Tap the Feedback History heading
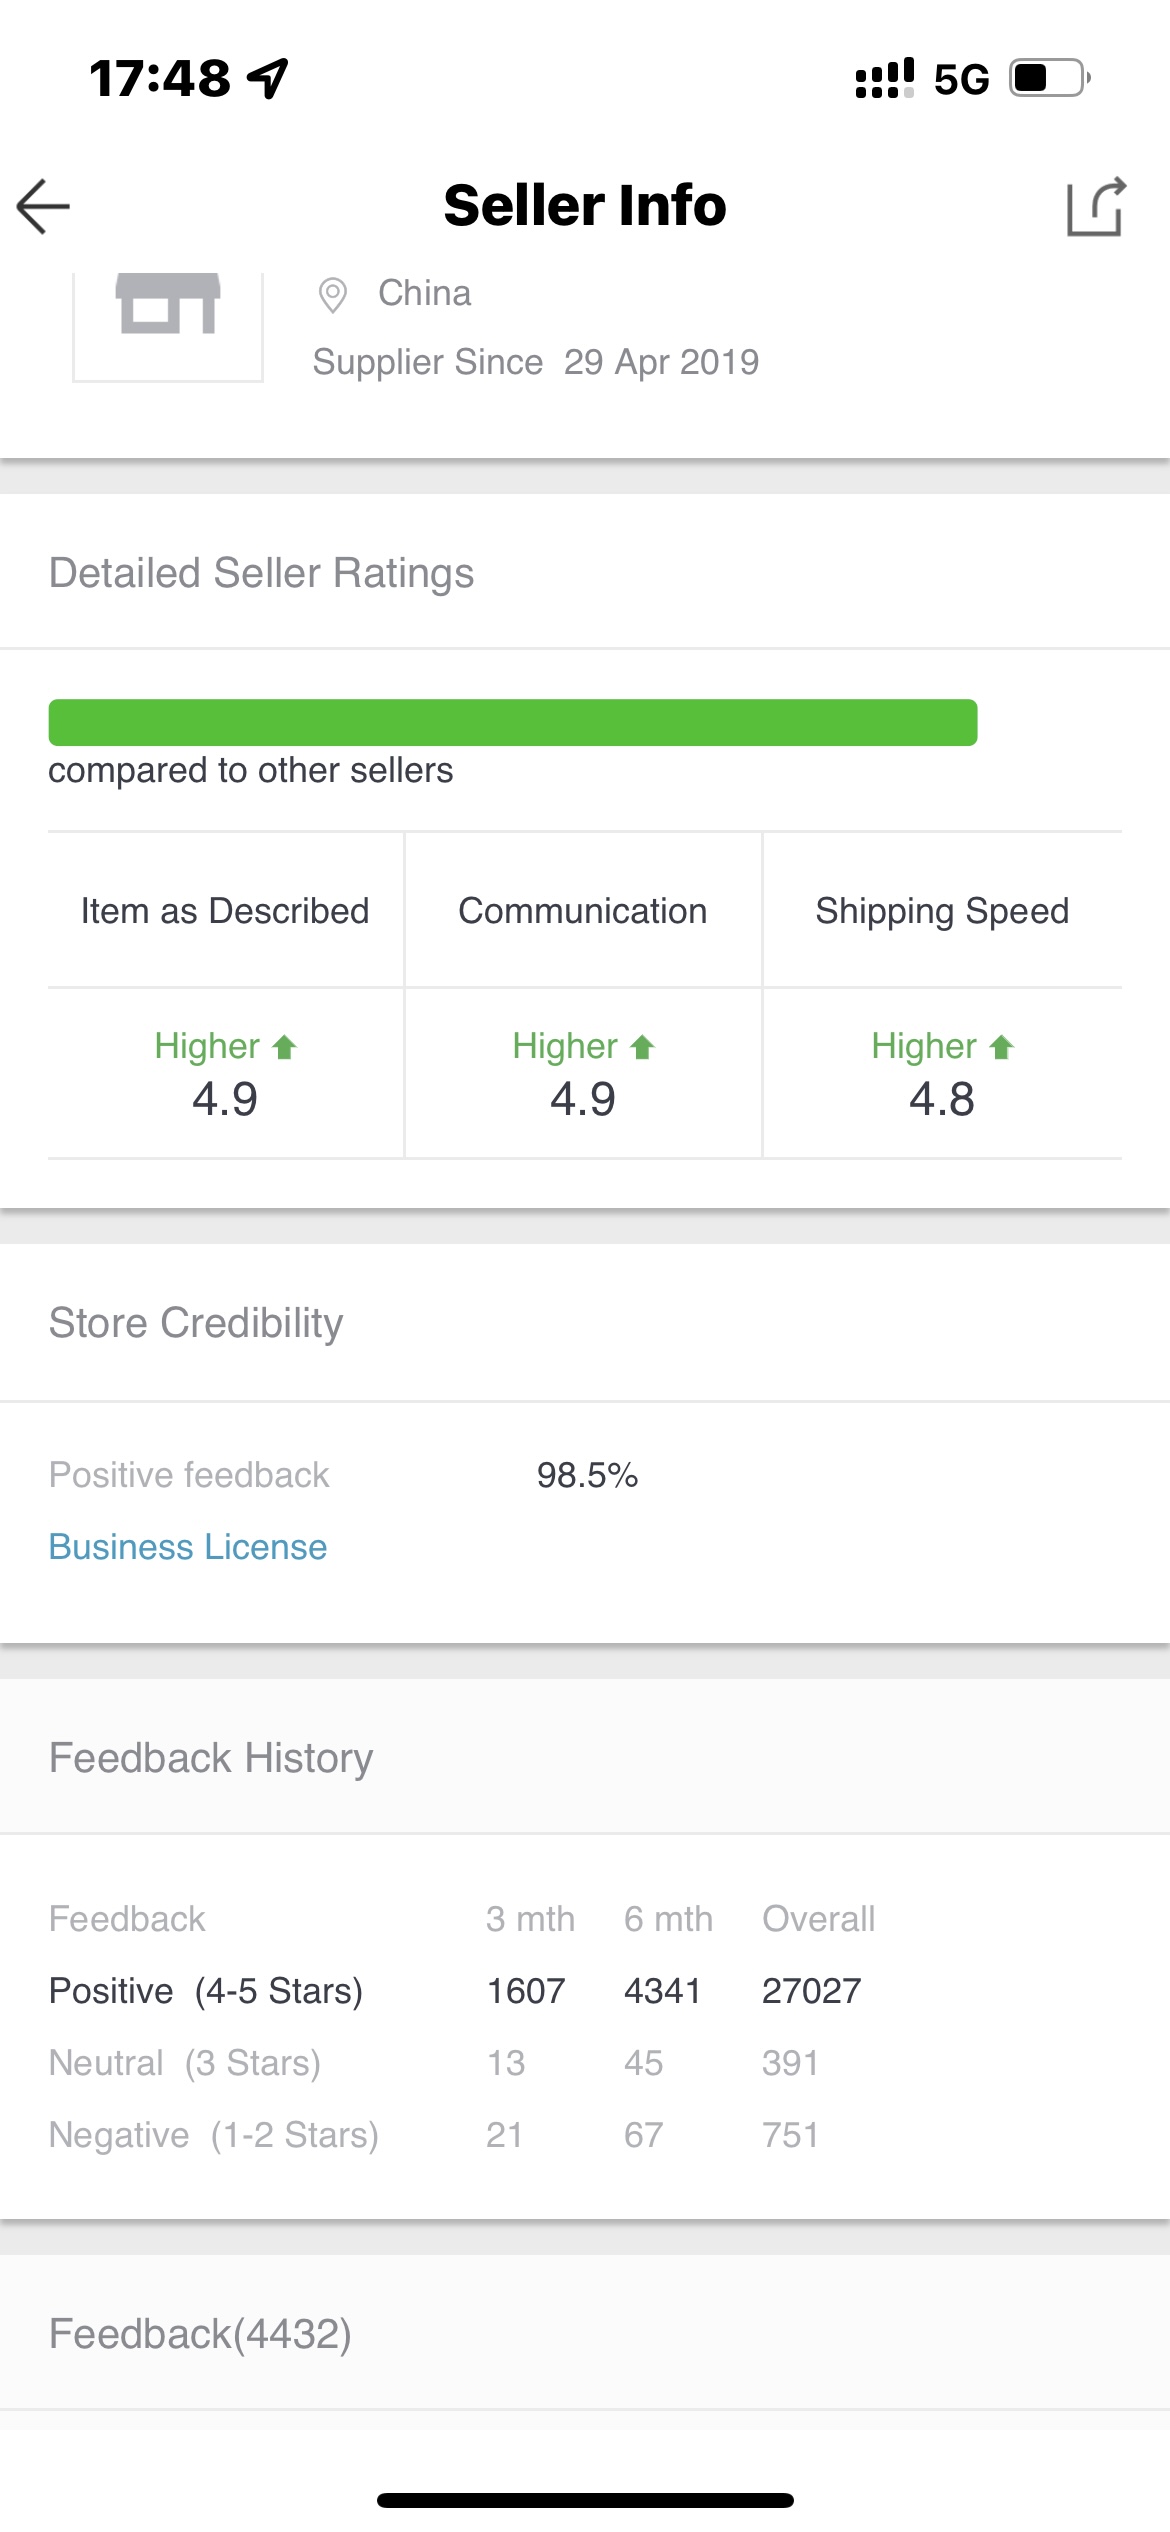Screen dimensions: 1170x2532 pos(211,1758)
